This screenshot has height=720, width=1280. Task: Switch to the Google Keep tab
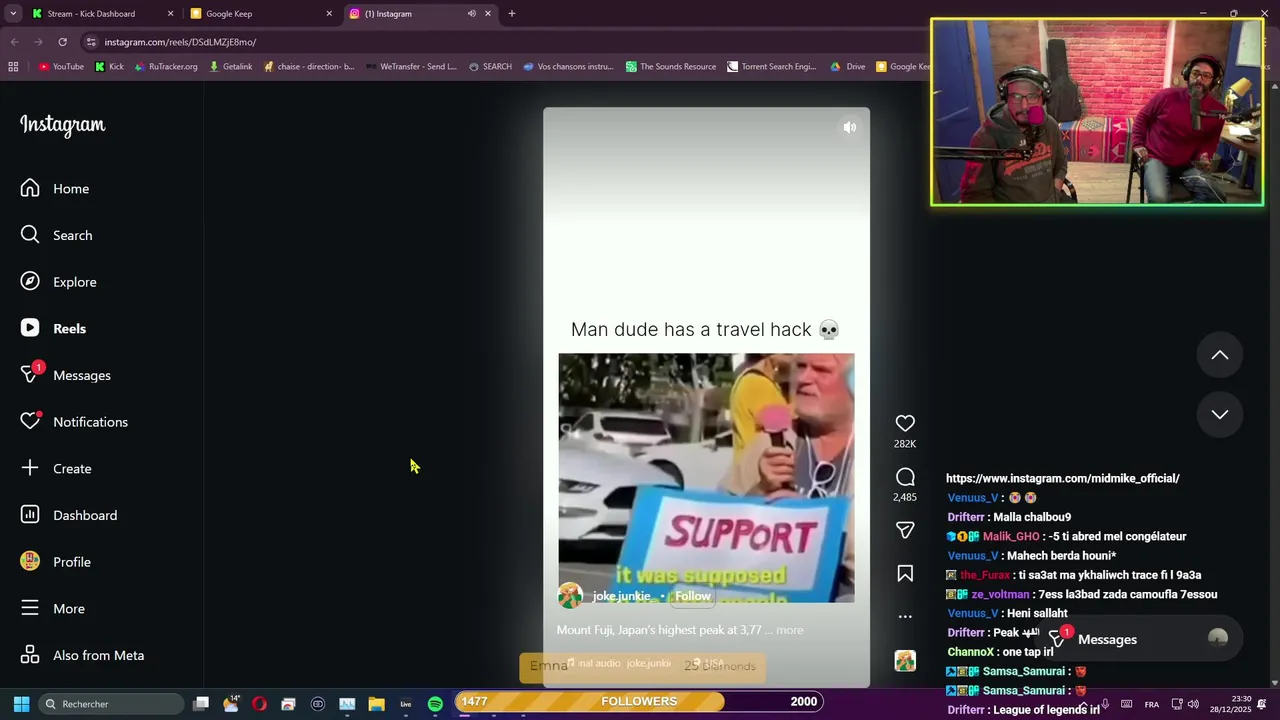tap(262, 13)
